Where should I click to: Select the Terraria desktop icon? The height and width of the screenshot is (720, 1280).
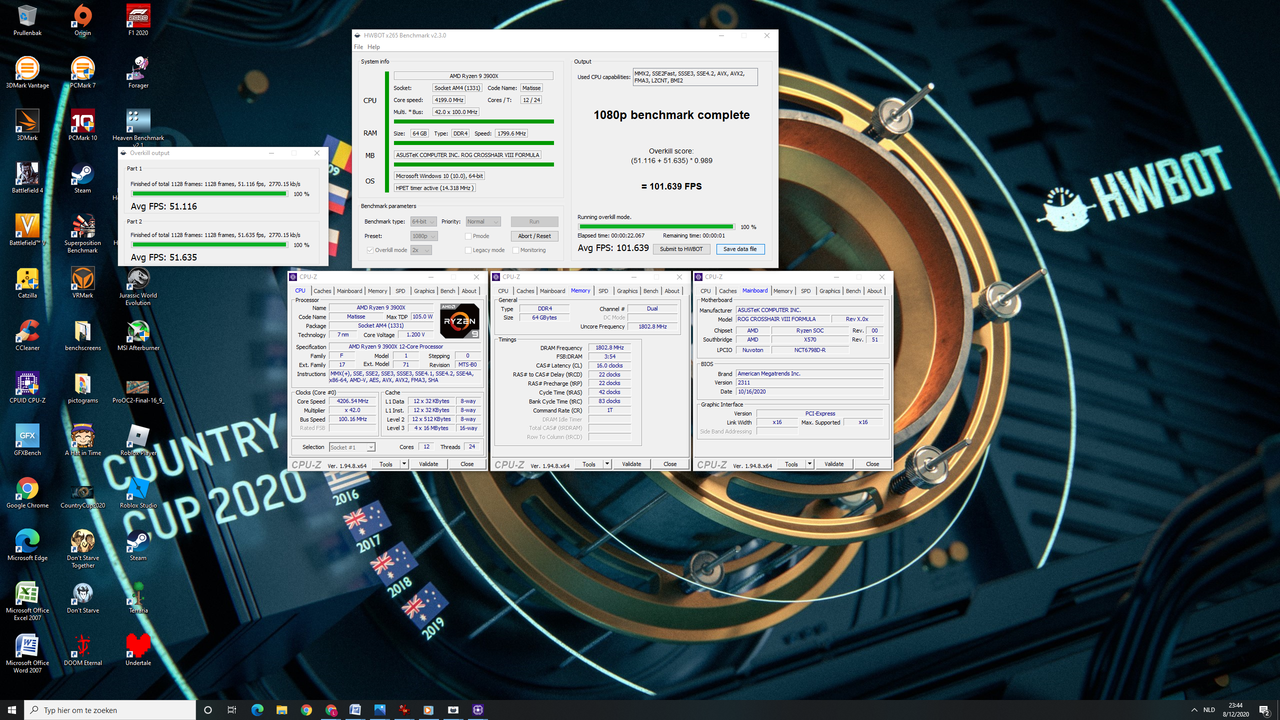click(138, 599)
